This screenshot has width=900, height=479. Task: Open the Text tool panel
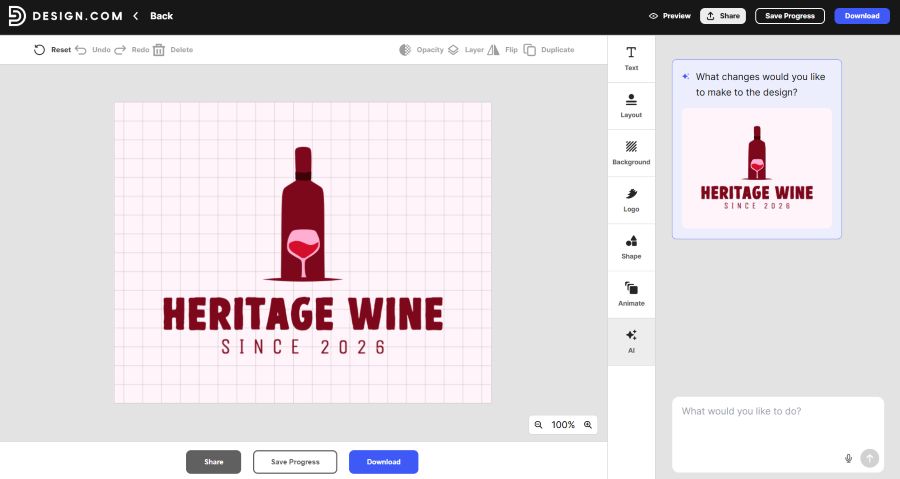[631, 59]
